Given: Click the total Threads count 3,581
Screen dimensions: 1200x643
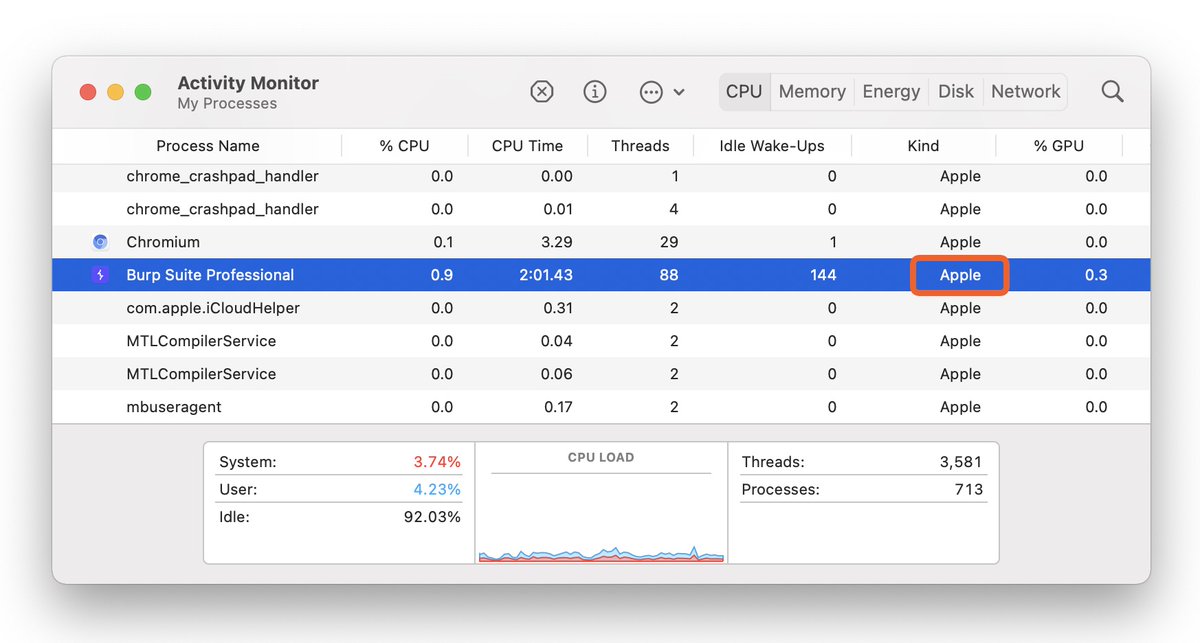Looking at the screenshot, I should (x=960, y=462).
